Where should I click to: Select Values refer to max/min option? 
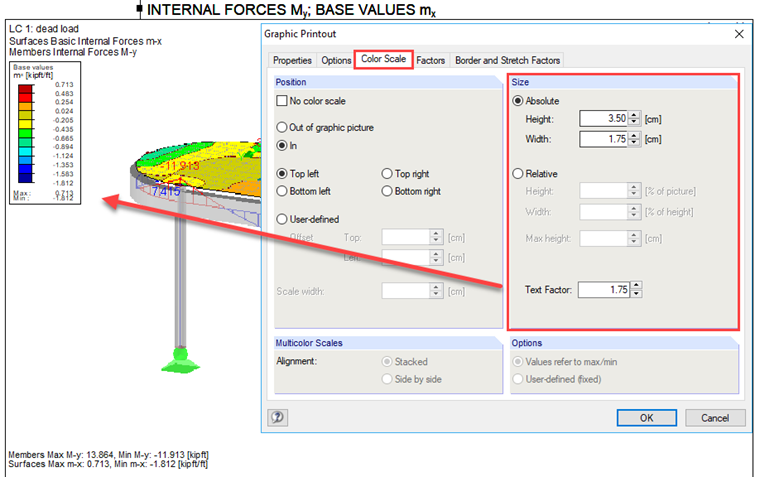(518, 362)
